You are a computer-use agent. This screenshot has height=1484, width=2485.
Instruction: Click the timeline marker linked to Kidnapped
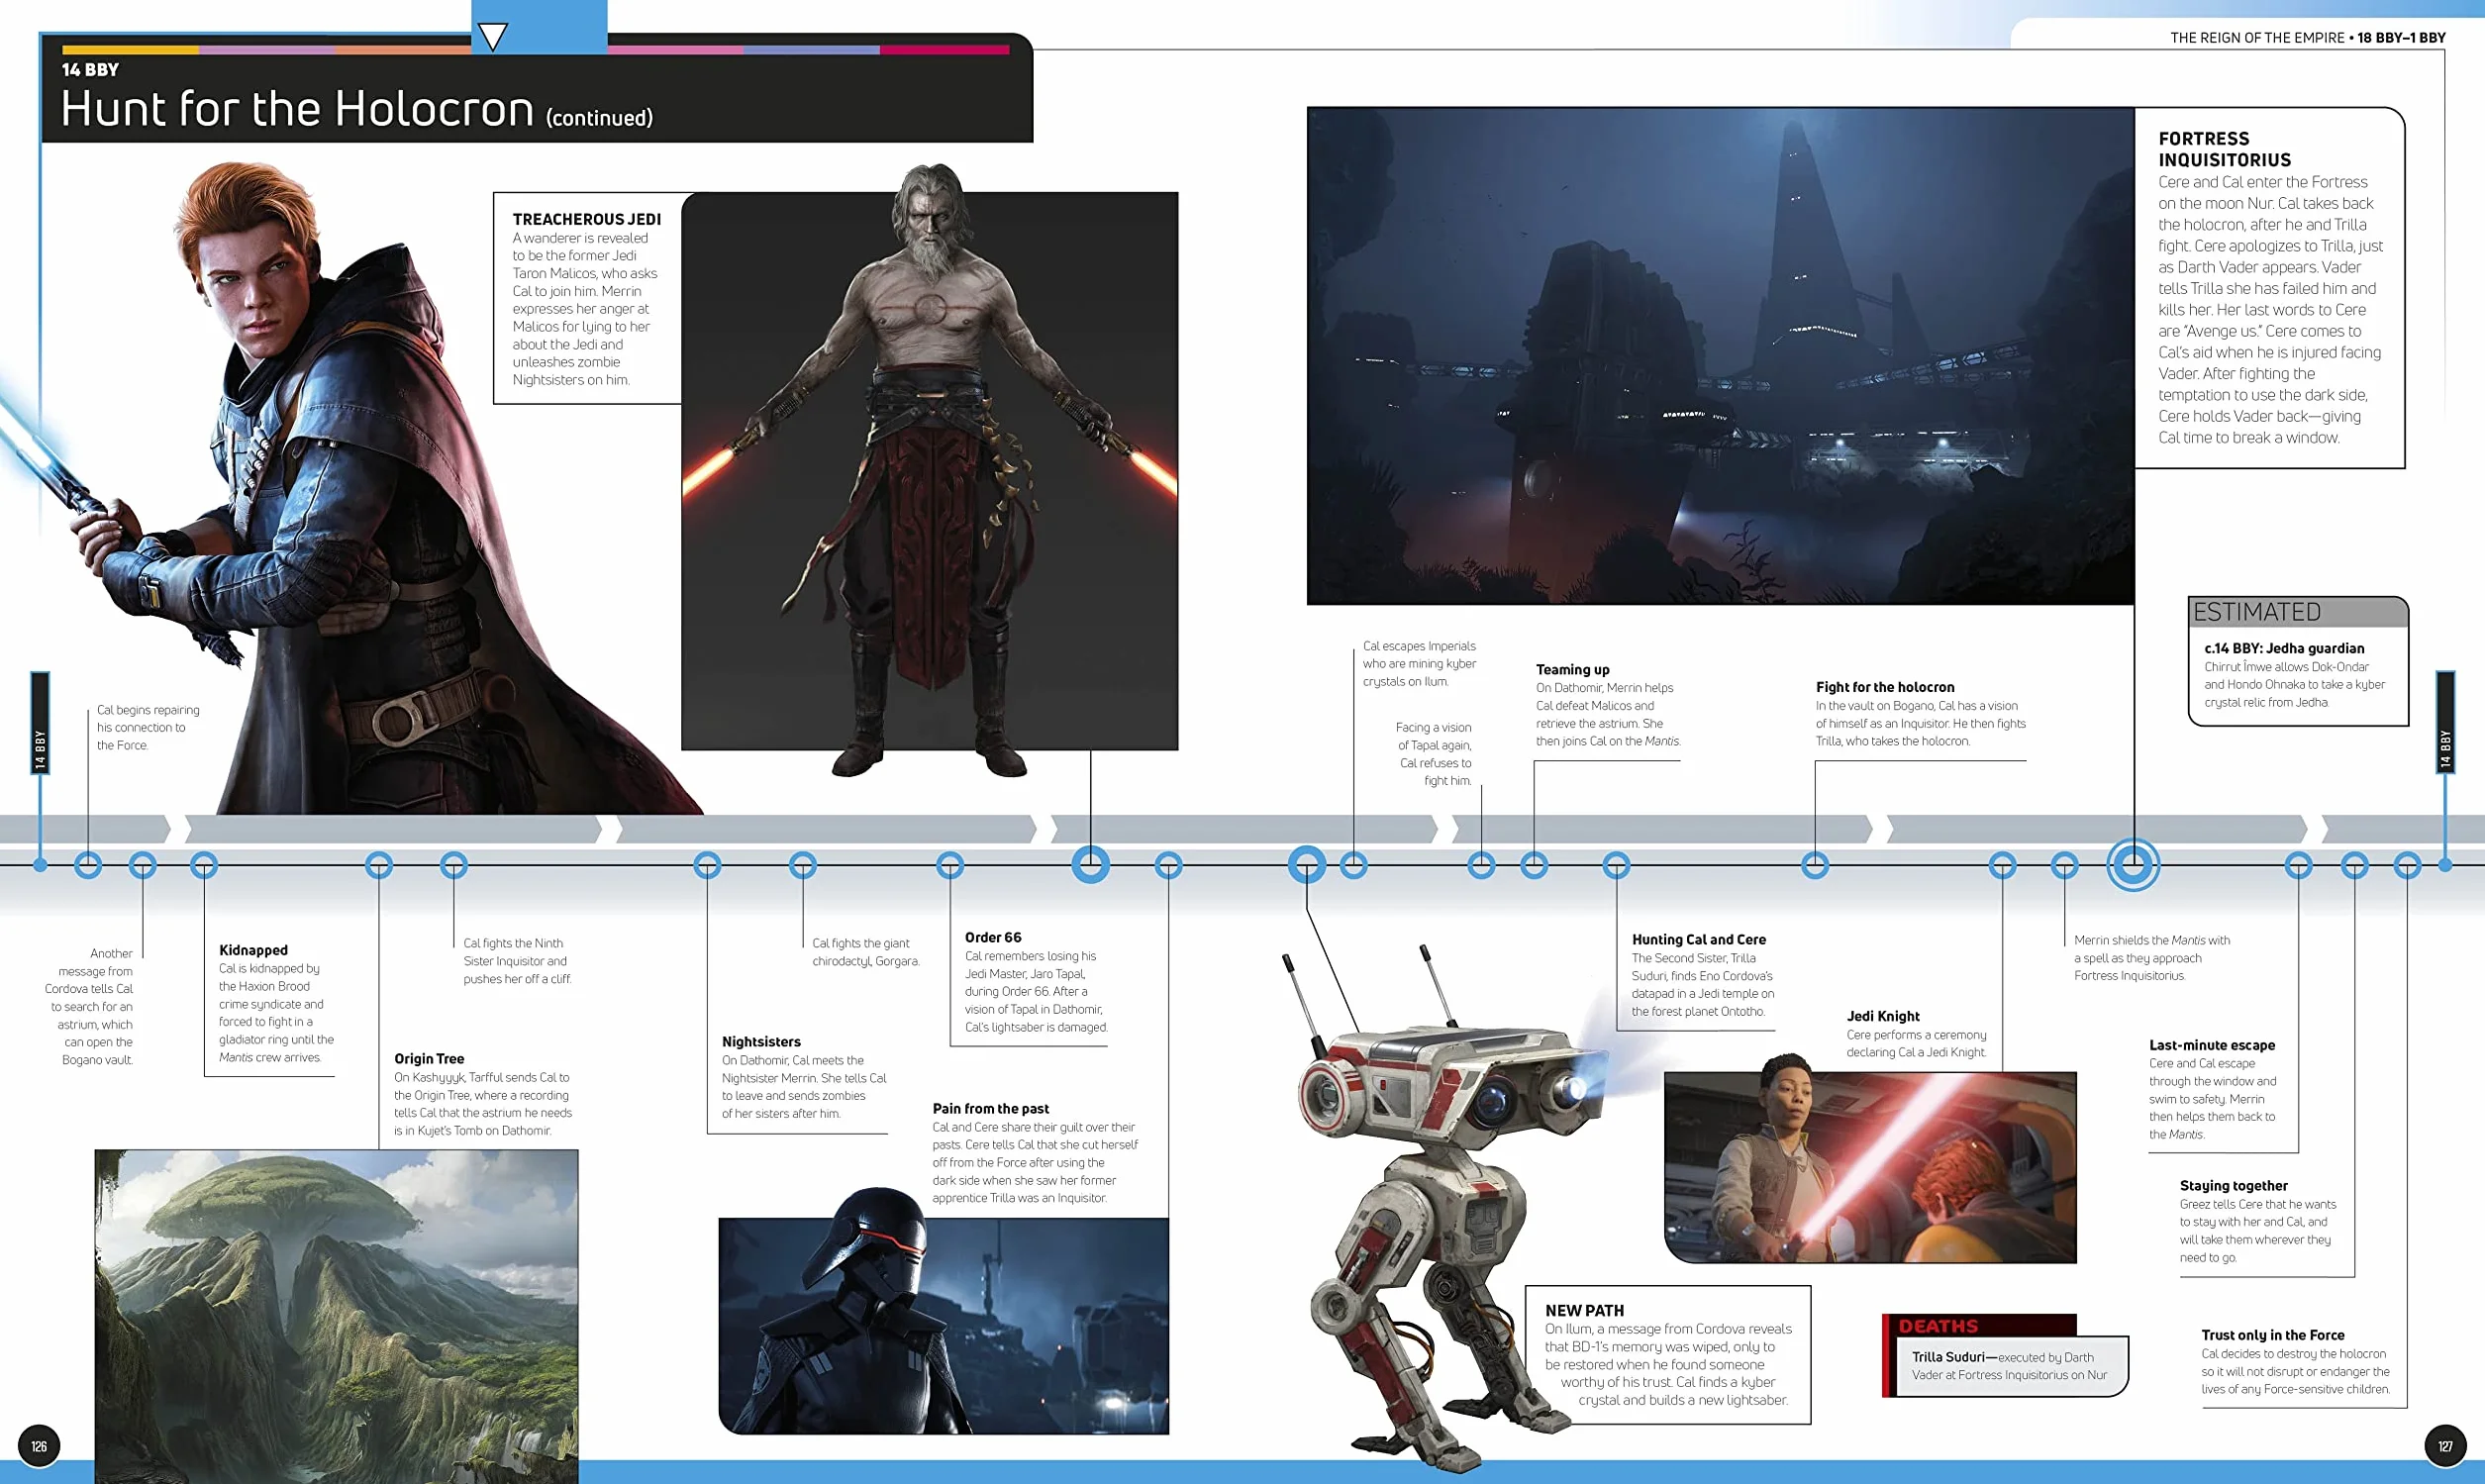tap(204, 865)
